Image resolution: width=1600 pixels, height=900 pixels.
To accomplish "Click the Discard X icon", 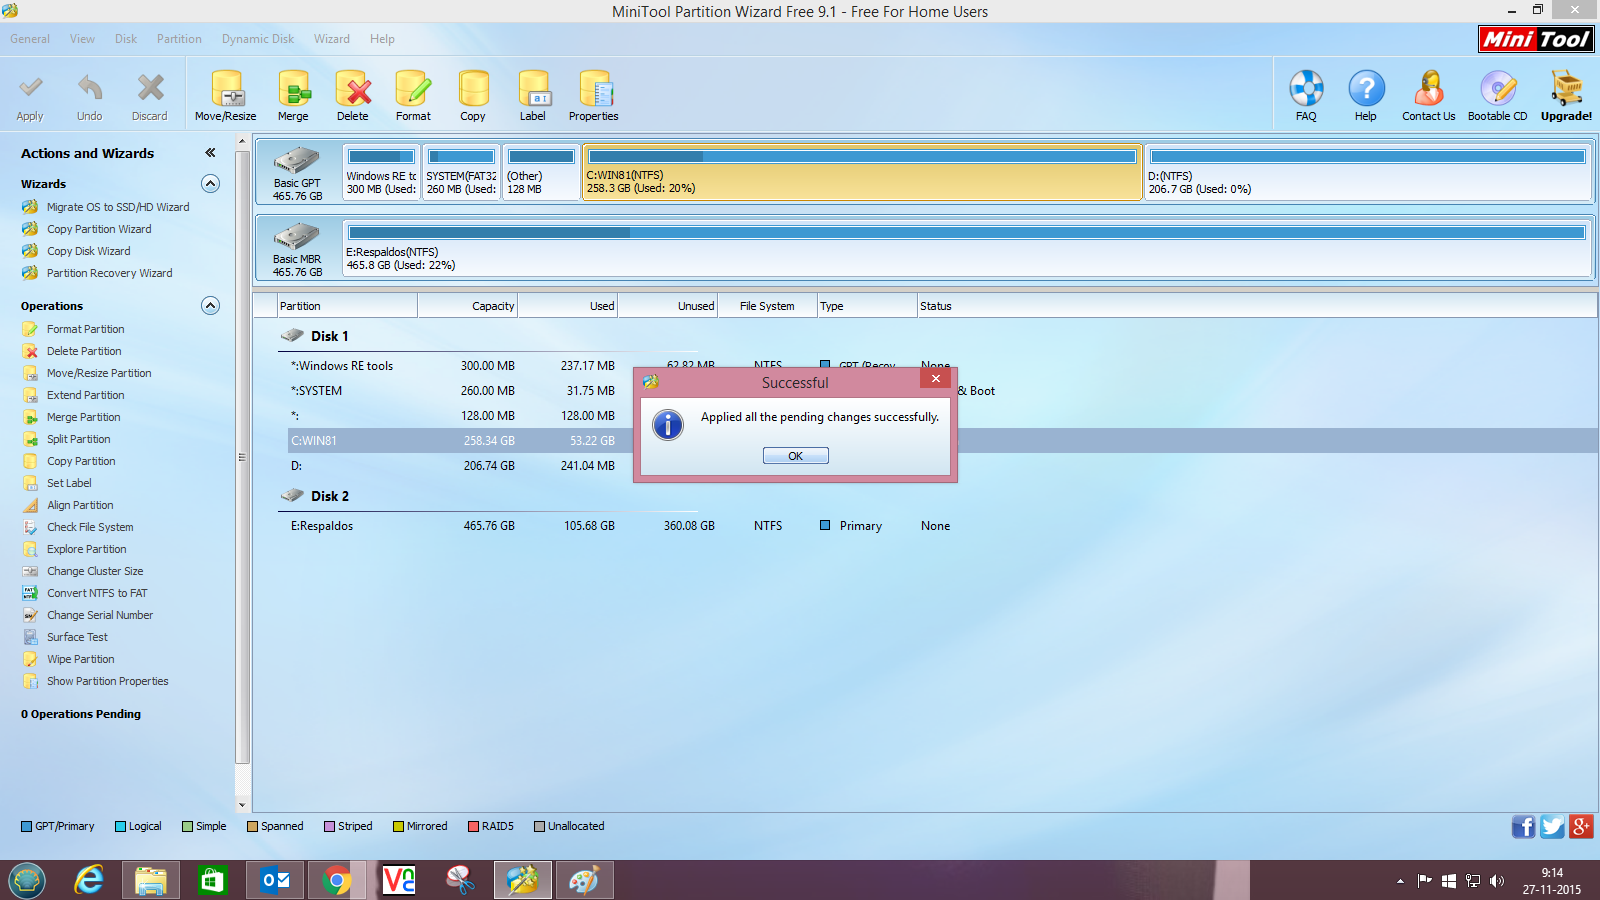I will [150, 88].
